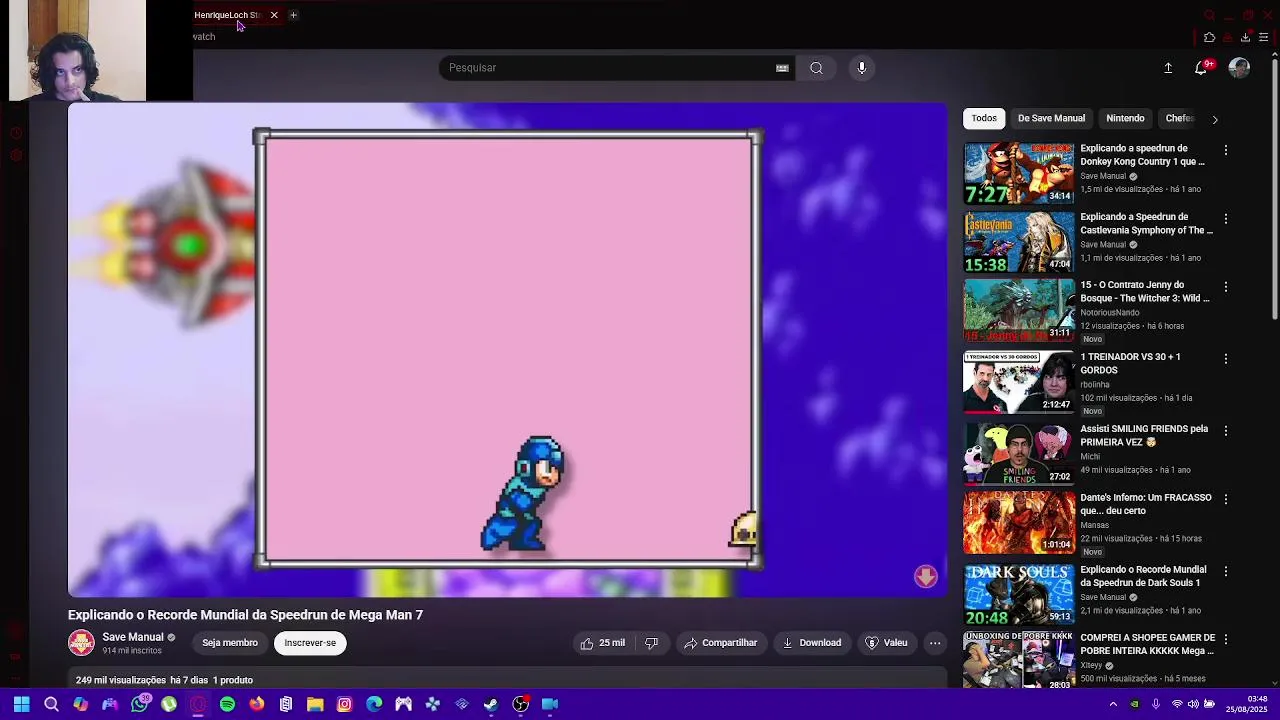
Task: Click the upload arrow icon
Action: point(1168,68)
